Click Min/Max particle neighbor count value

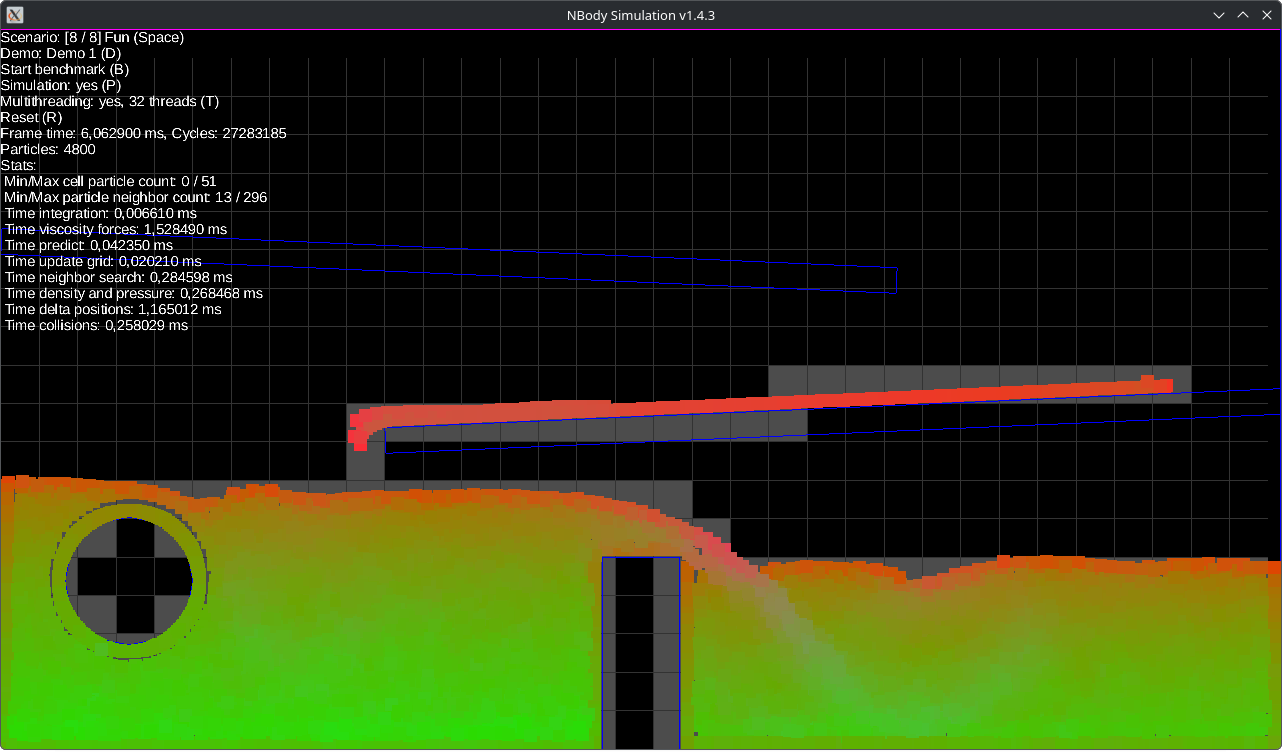pos(136,198)
